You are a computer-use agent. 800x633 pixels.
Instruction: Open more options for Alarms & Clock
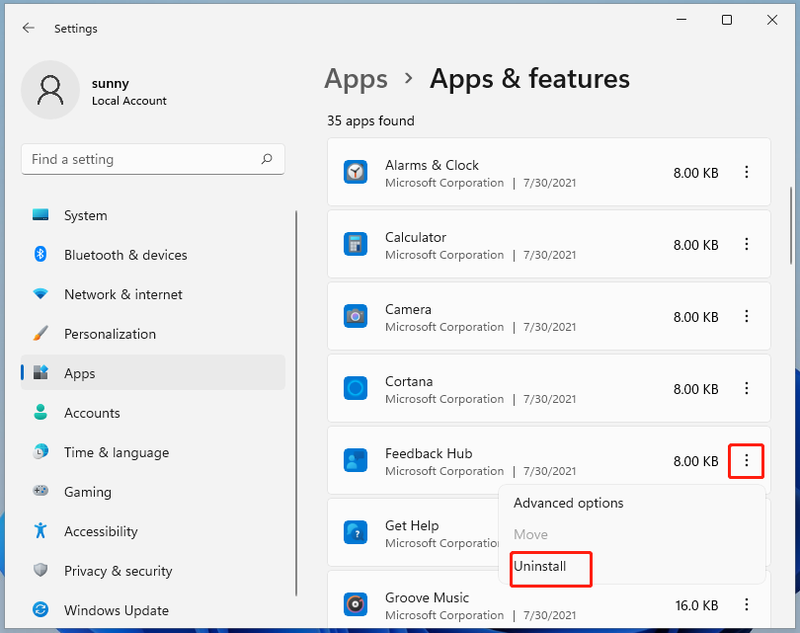coord(746,172)
